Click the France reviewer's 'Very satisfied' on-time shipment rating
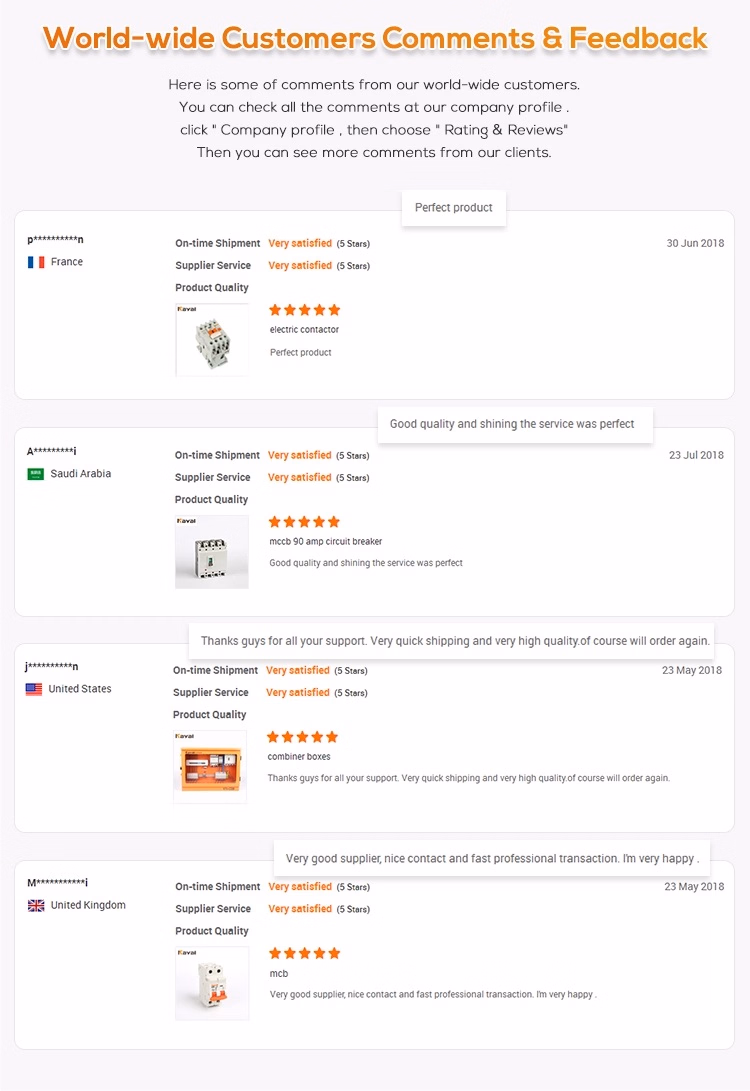Viewport: 750px width, 1091px height. (300, 244)
